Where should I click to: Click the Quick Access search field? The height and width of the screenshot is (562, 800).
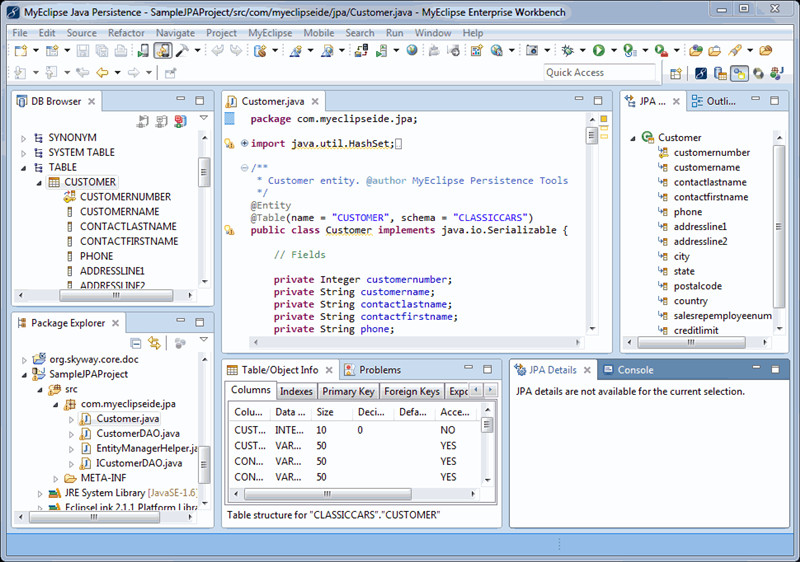pos(598,72)
